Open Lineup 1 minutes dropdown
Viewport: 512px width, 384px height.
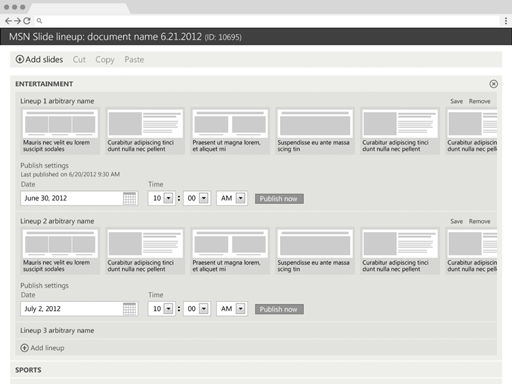(x=204, y=198)
